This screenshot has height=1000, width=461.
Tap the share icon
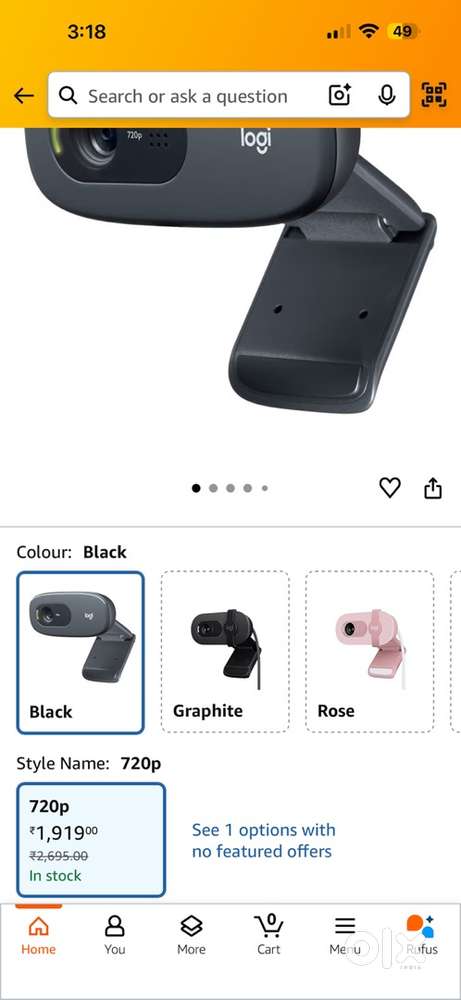(433, 489)
